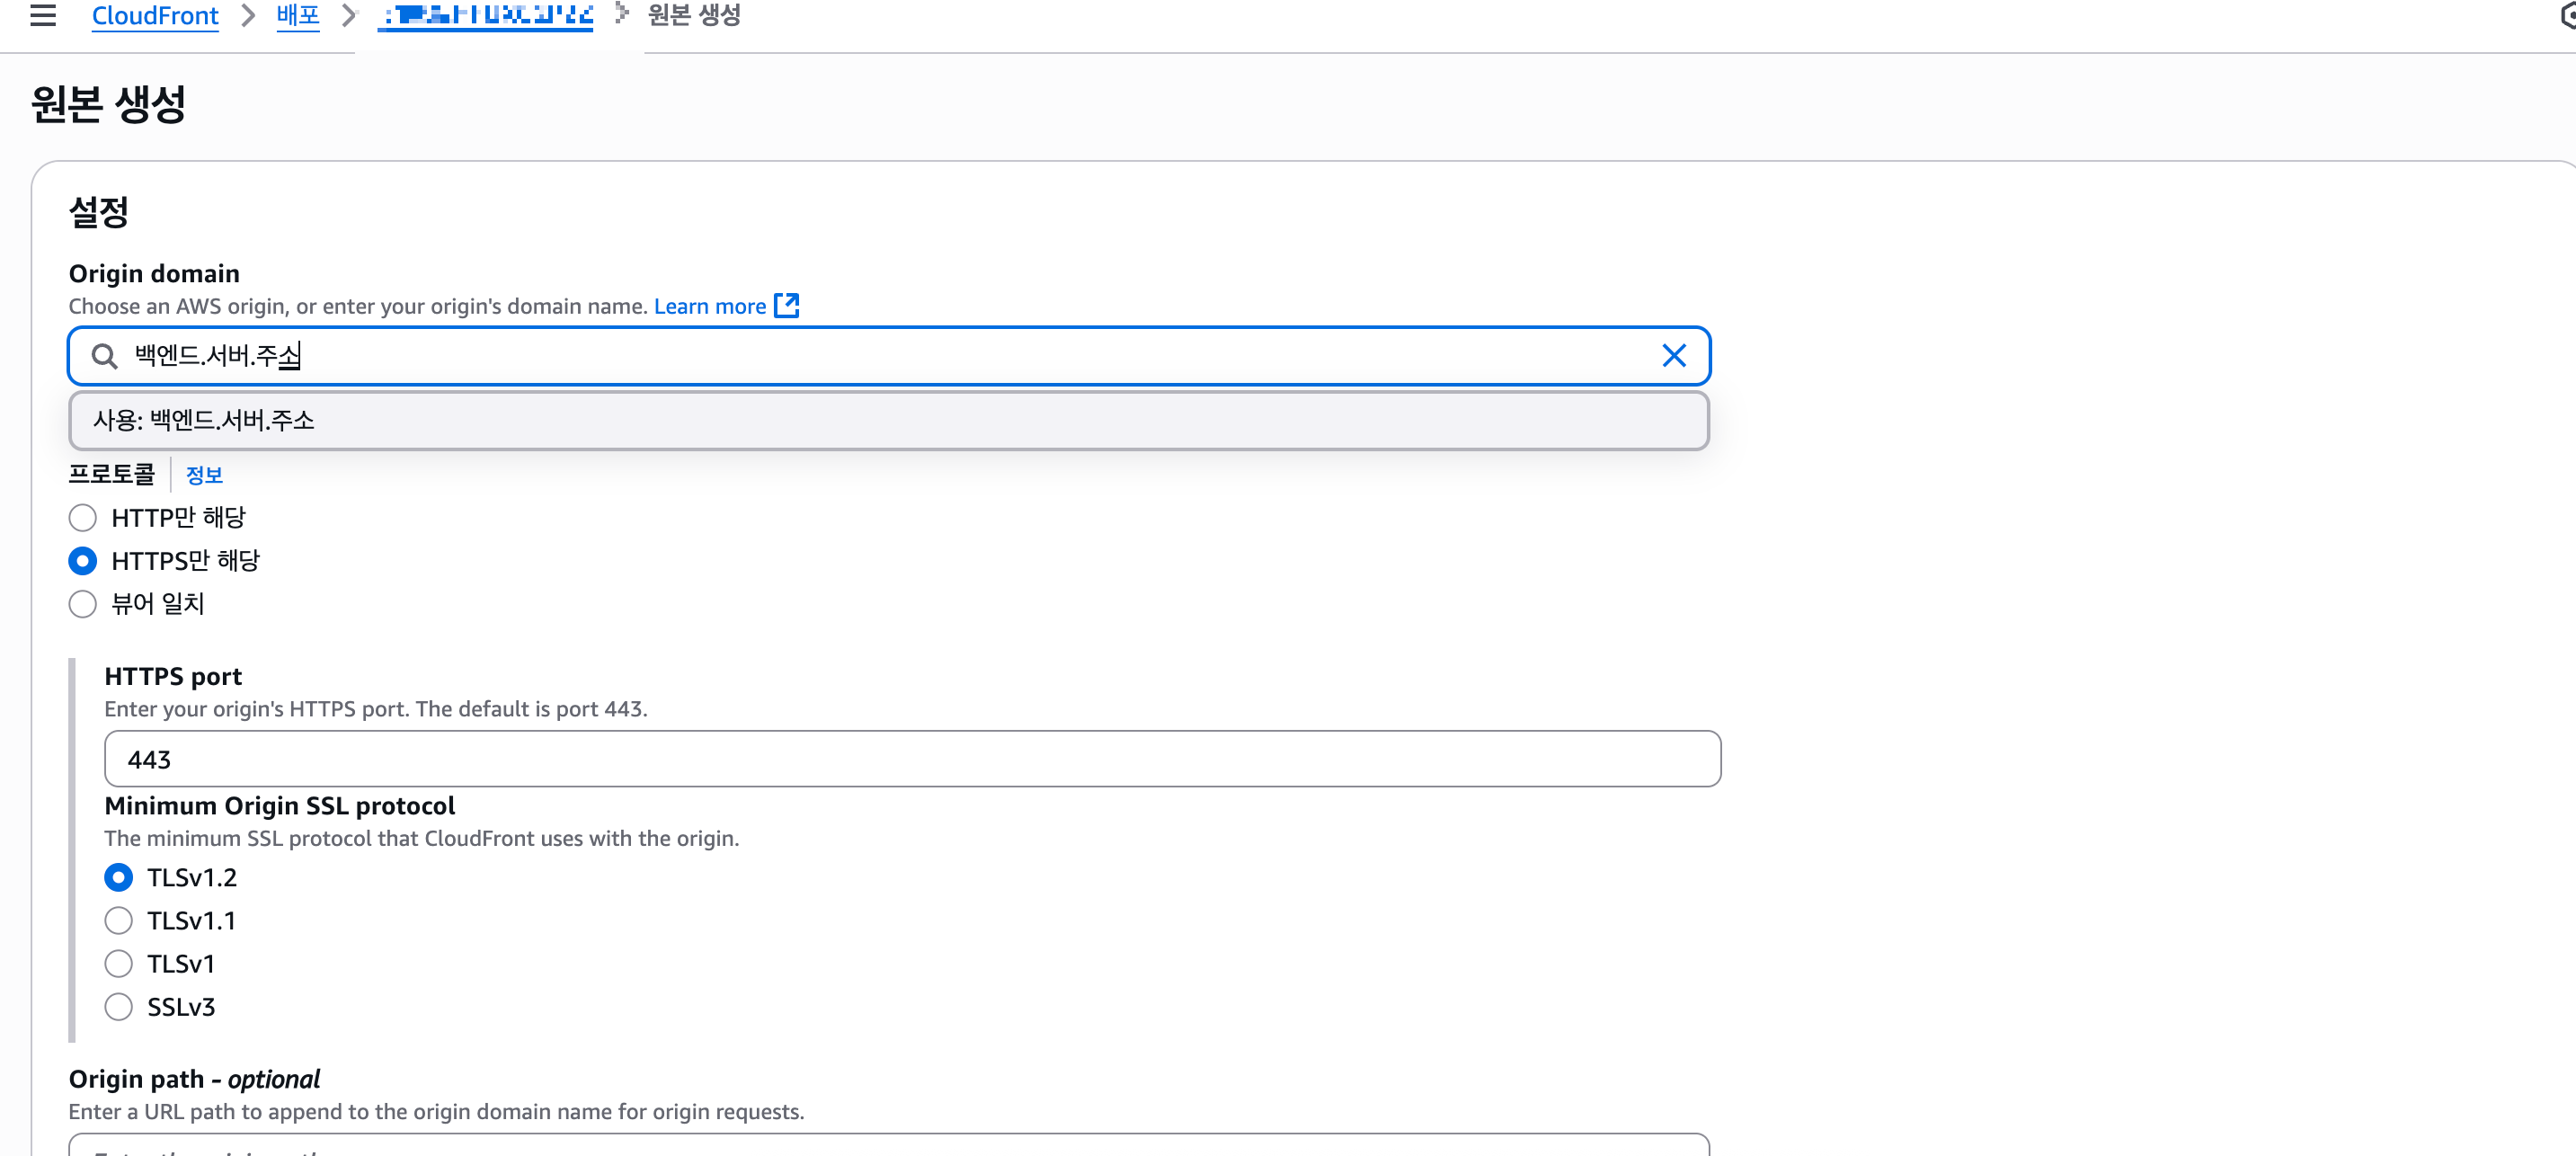Image resolution: width=2576 pixels, height=1156 pixels.
Task: Select TLSv1.2 as minimum SSL protocol
Action: click(119, 878)
